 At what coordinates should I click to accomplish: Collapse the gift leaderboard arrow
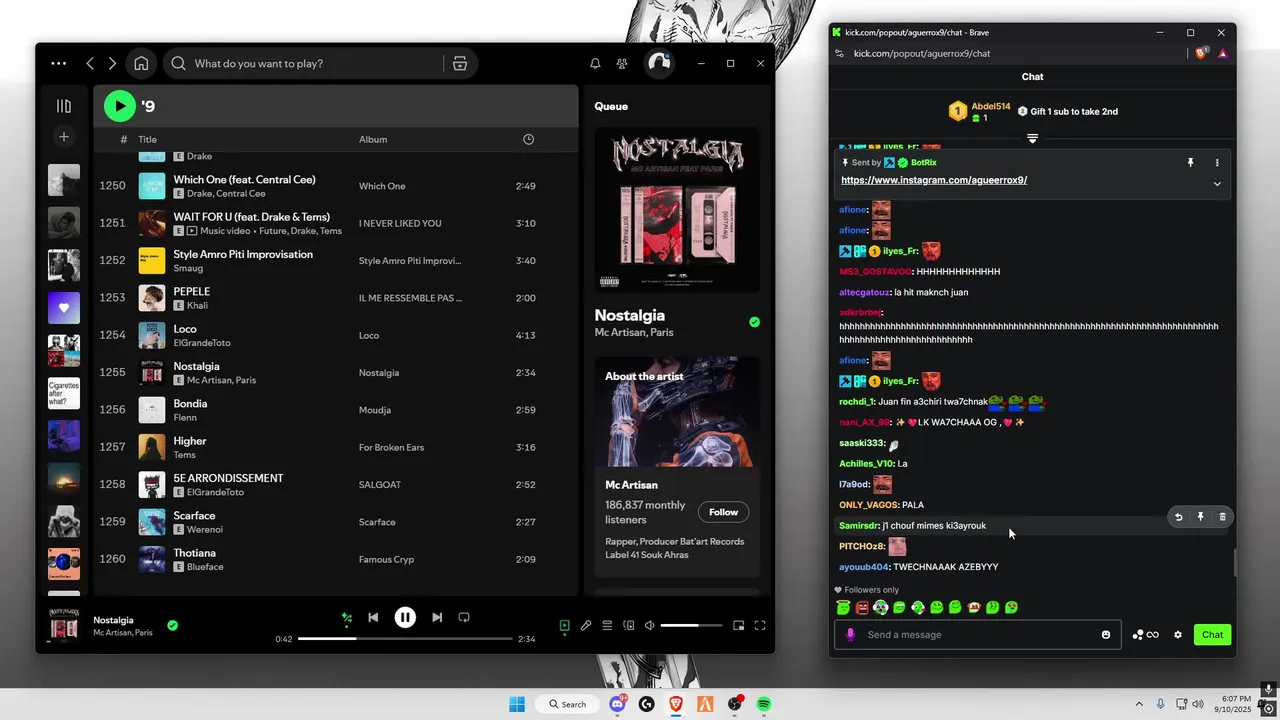1033,138
